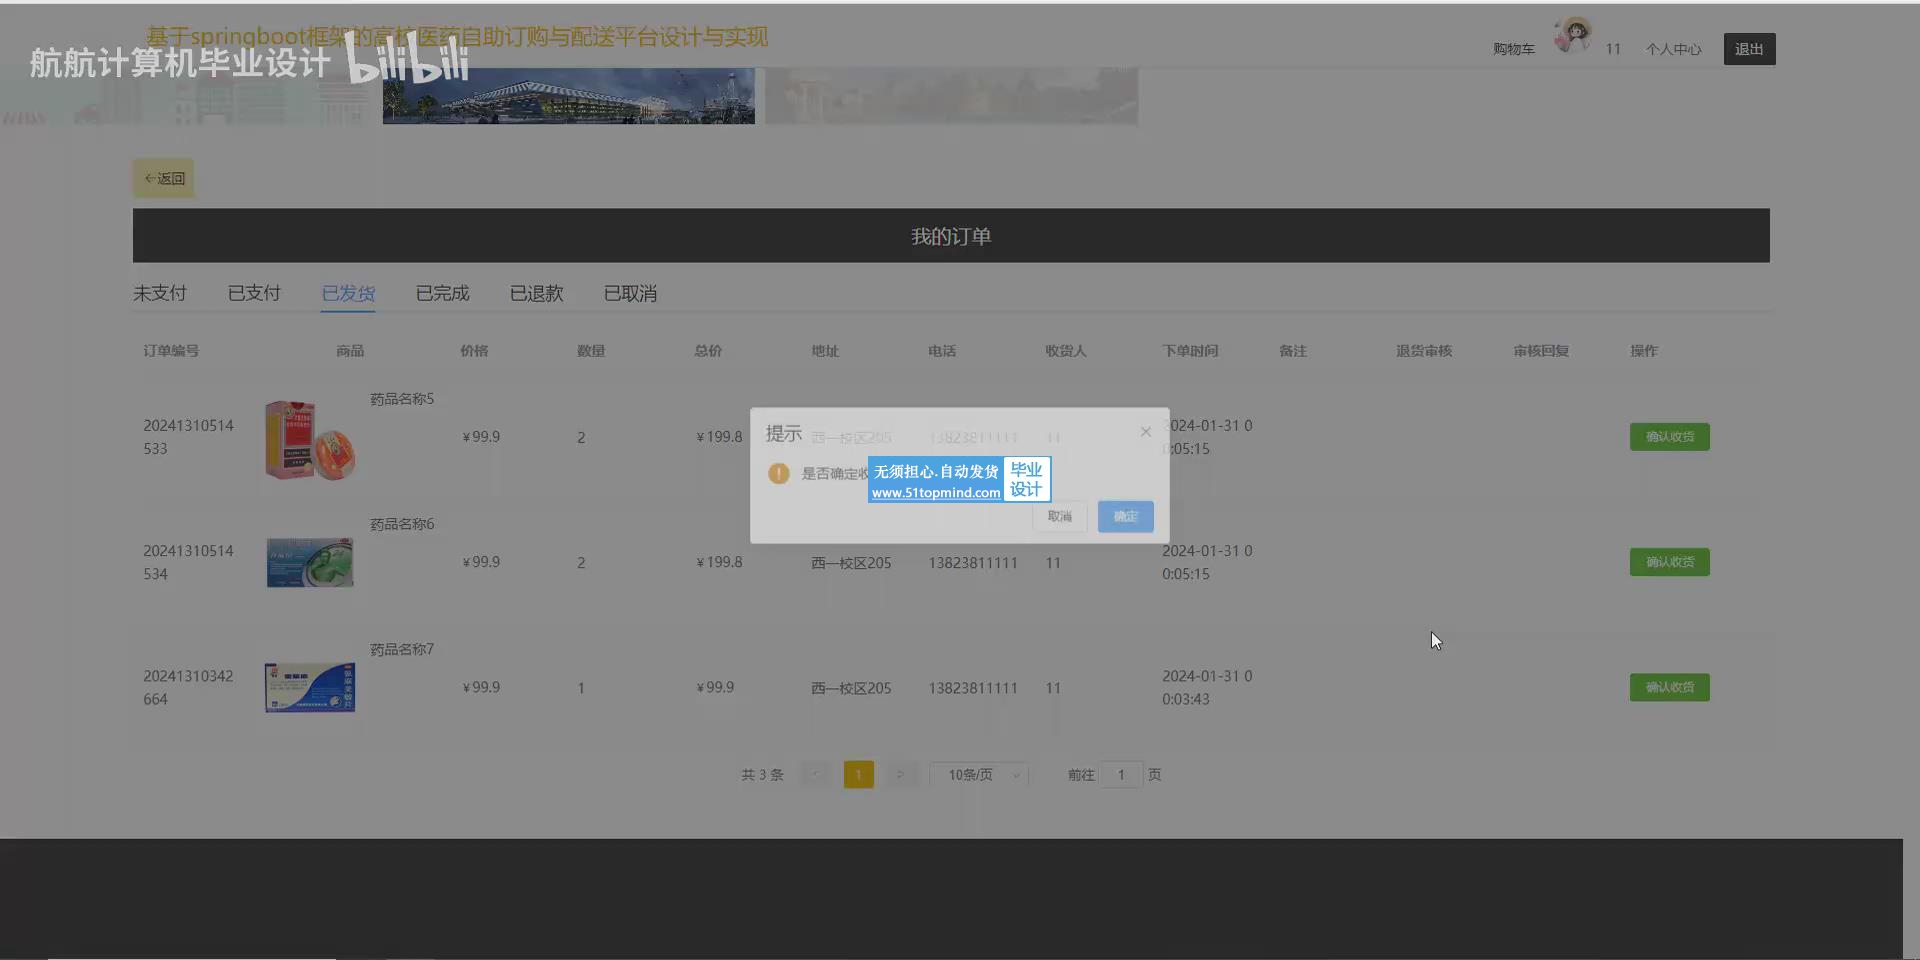Image resolution: width=1920 pixels, height=960 pixels.
Task: Switch to the 已完成 tab
Action: 442,293
